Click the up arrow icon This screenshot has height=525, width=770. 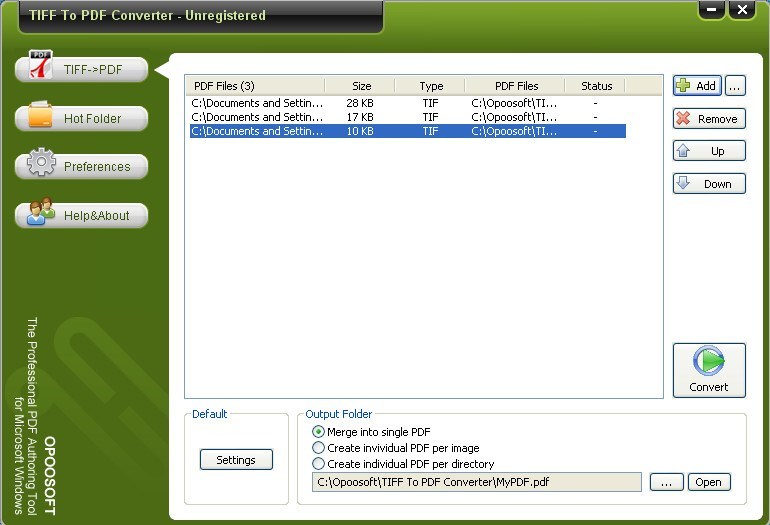pos(683,150)
